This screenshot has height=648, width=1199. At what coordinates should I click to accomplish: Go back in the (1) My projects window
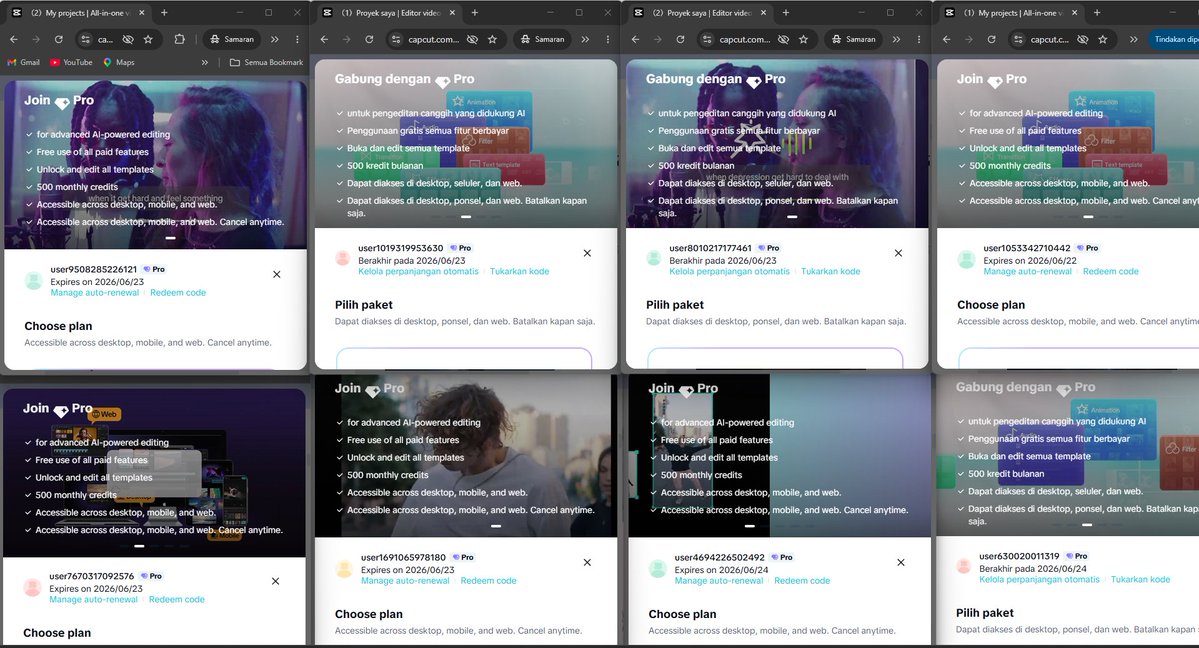click(x=947, y=39)
